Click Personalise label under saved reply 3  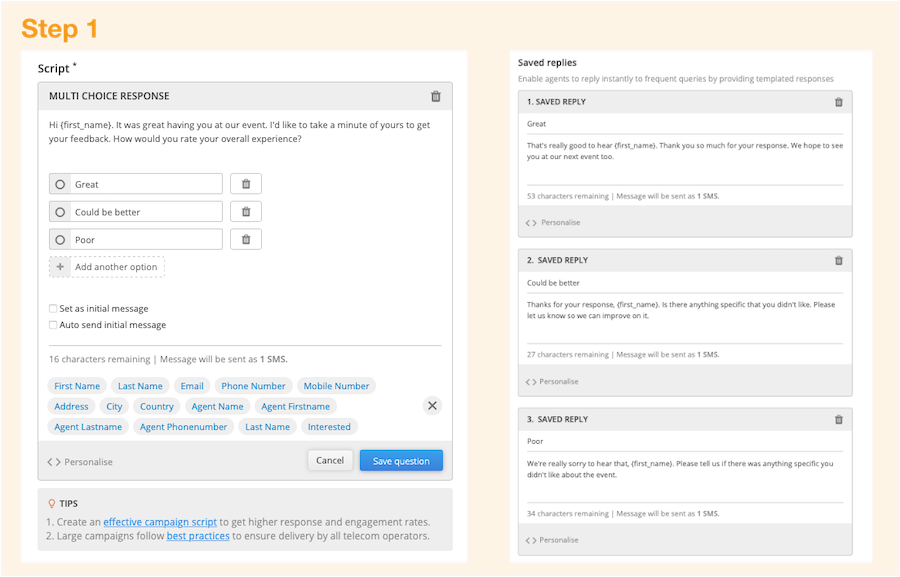point(559,540)
